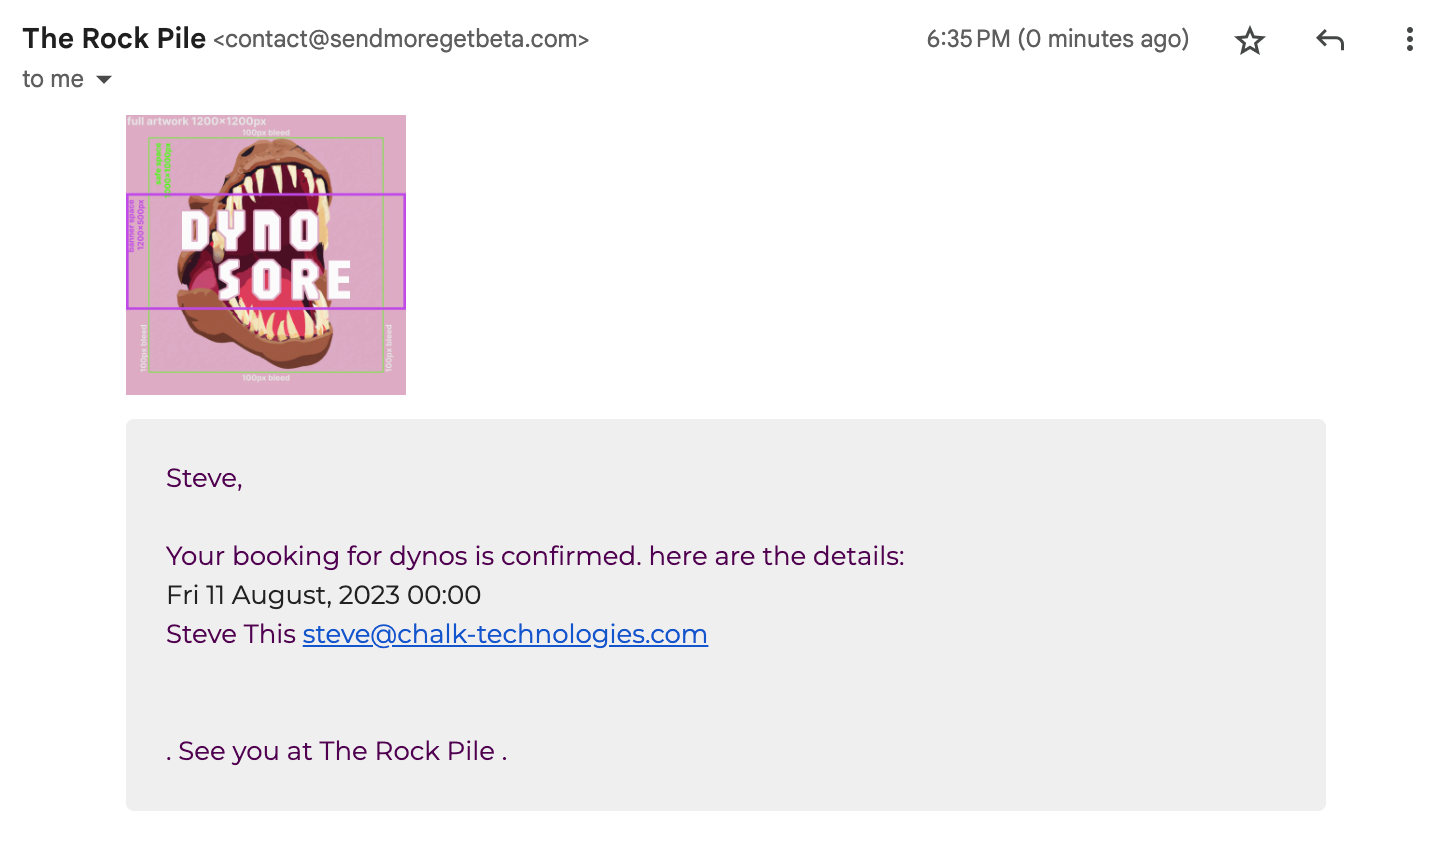Click the booking confirmed sentence
Screen dimensions: 1446x862
pos(535,556)
